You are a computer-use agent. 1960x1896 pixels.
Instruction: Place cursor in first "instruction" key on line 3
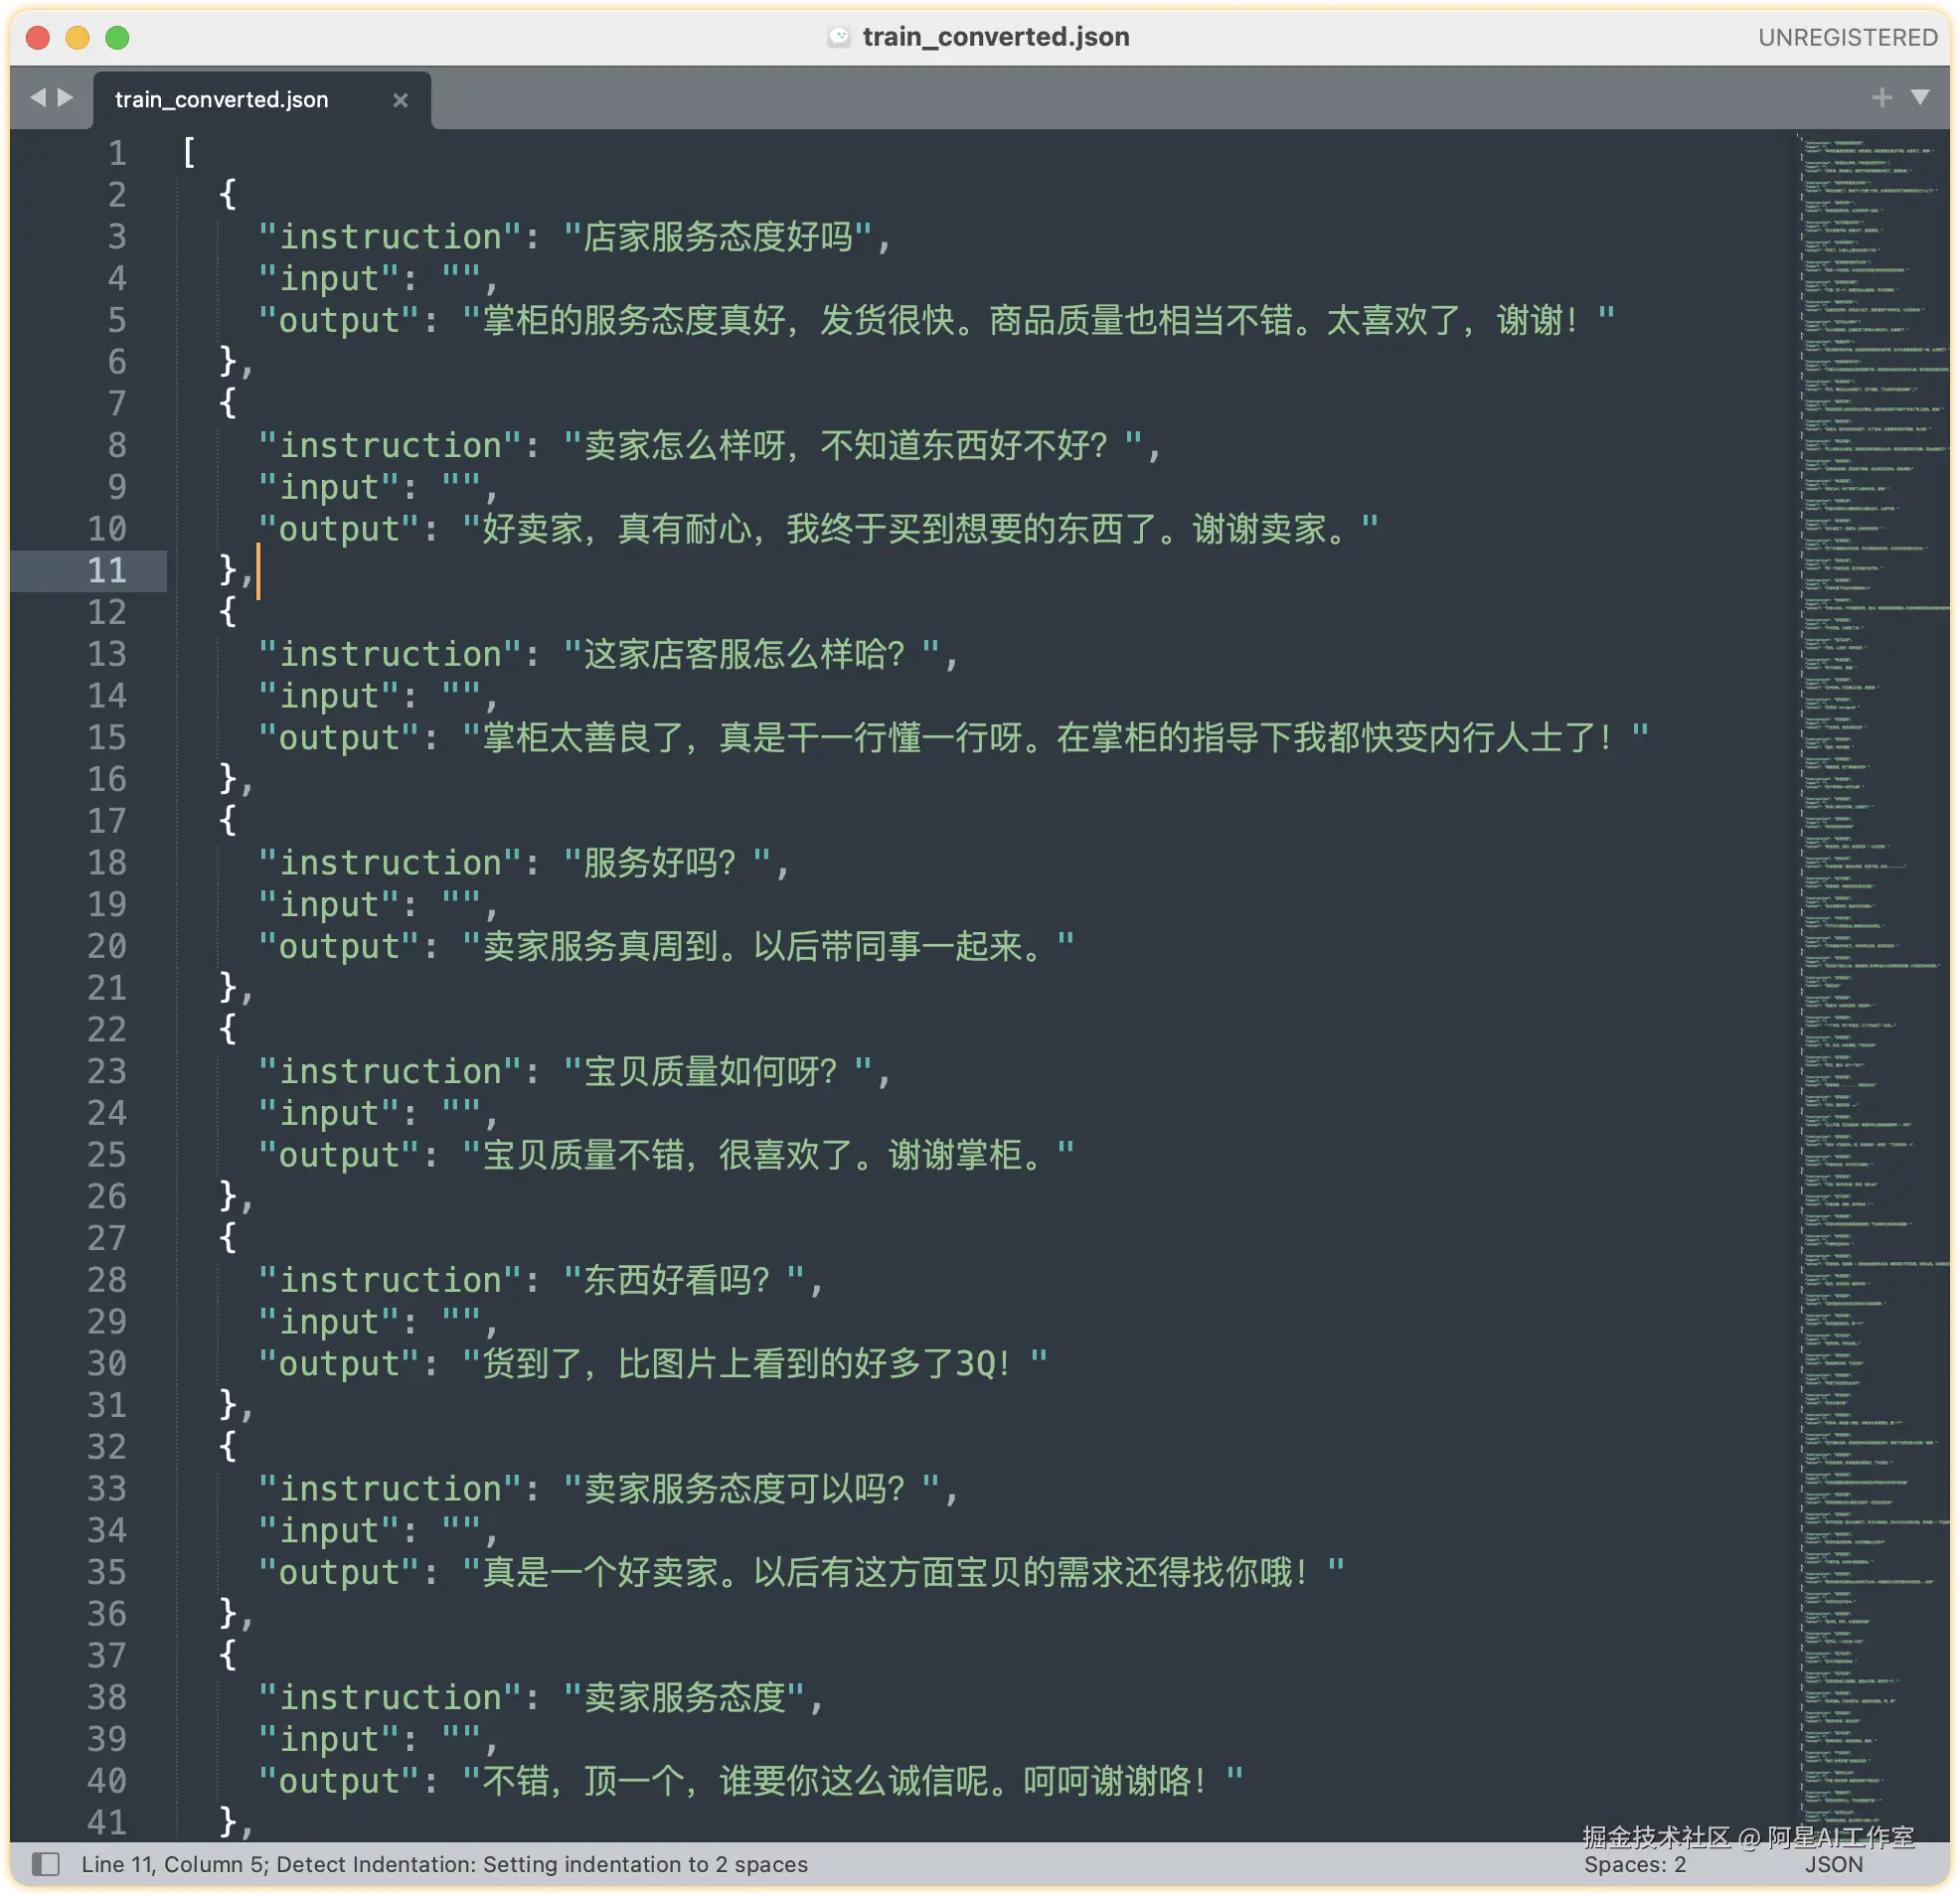pos(390,237)
